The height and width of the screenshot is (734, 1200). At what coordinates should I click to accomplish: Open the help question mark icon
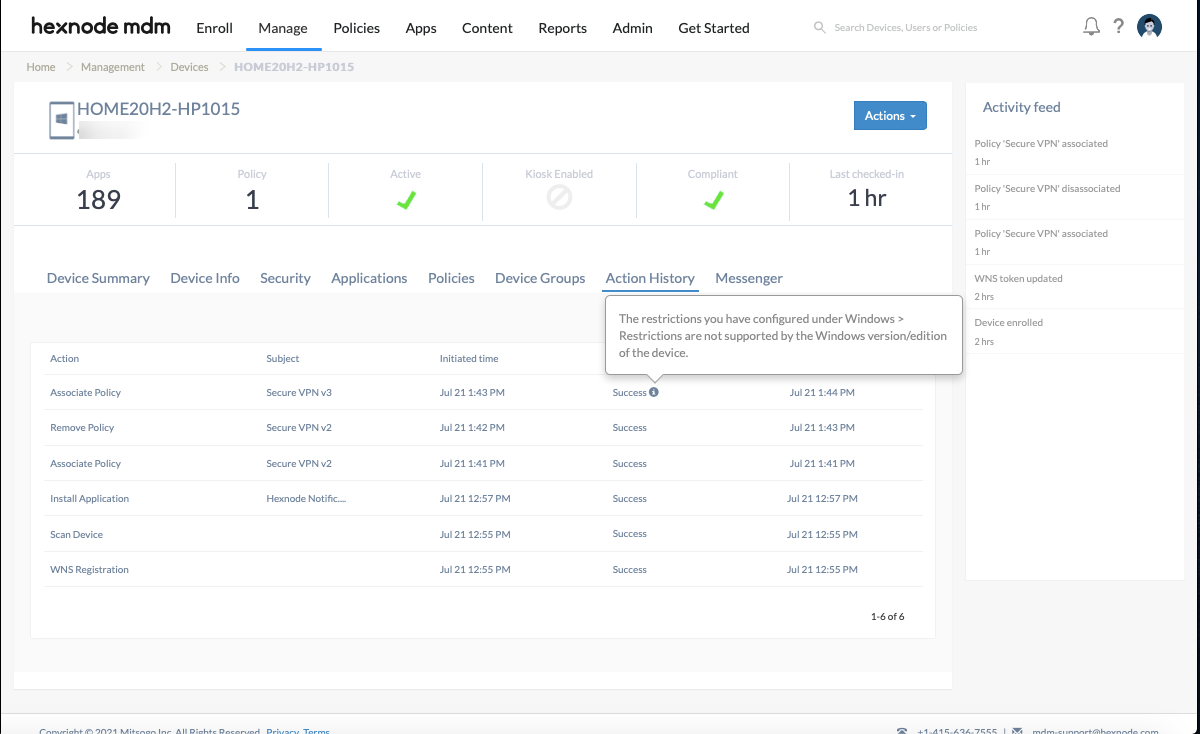pos(1119,27)
